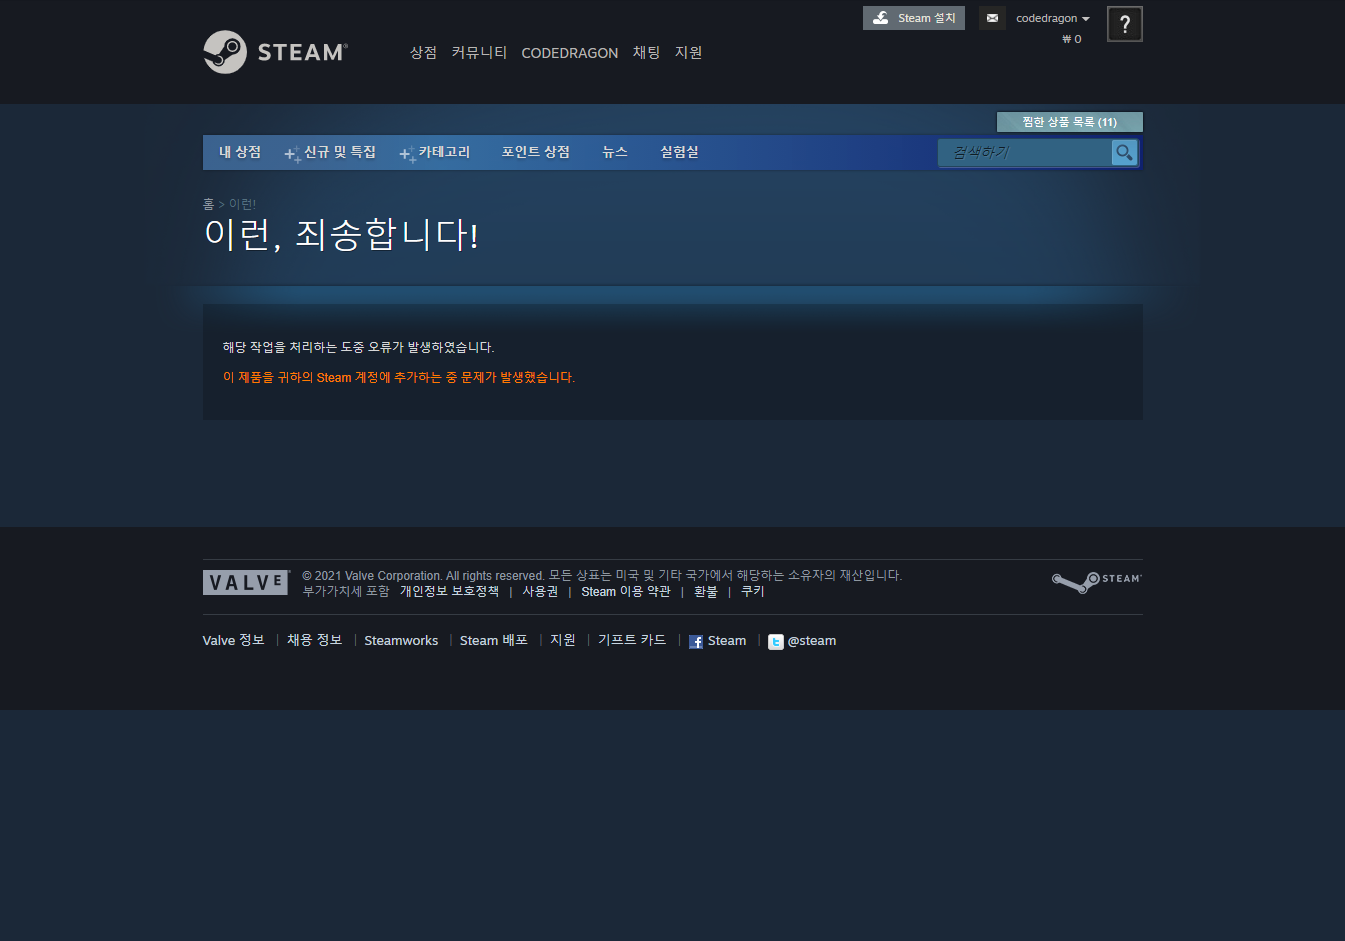Image resolution: width=1345 pixels, height=941 pixels.
Task: Click the Twitter icon beside @steam
Action: pyautogui.click(x=776, y=642)
